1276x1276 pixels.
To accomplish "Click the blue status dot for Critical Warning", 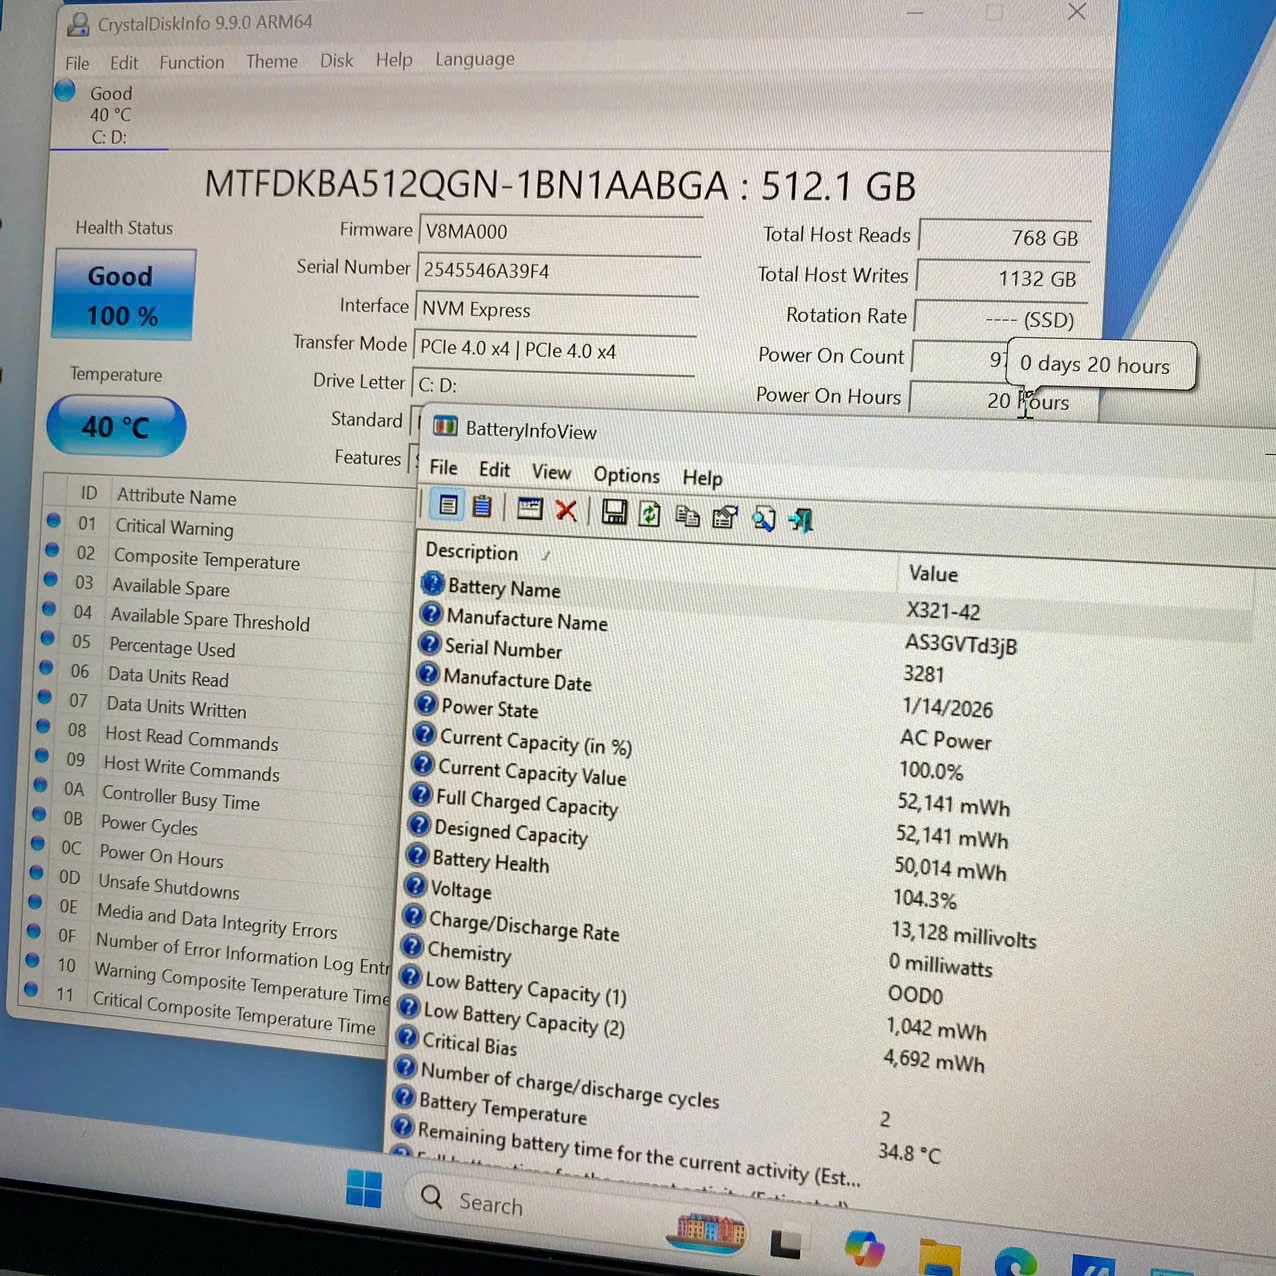I will coord(53,520).
